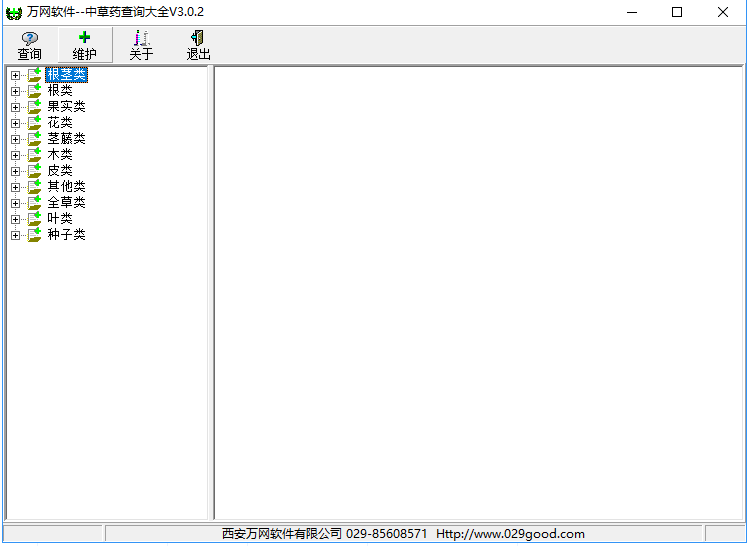Click the folder icon beside 皮类
This screenshot has height=546, width=750.
pyautogui.click(x=34, y=170)
